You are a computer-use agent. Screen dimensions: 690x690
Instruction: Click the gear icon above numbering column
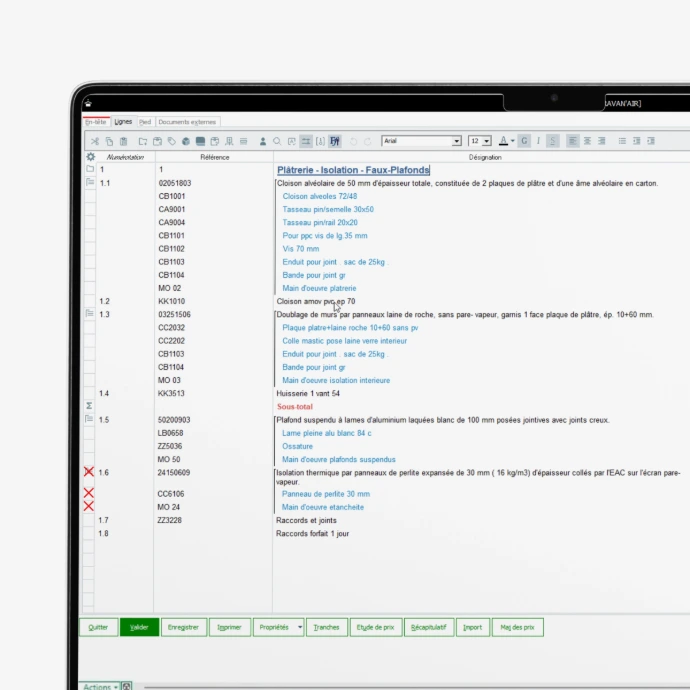pos(91,157)
